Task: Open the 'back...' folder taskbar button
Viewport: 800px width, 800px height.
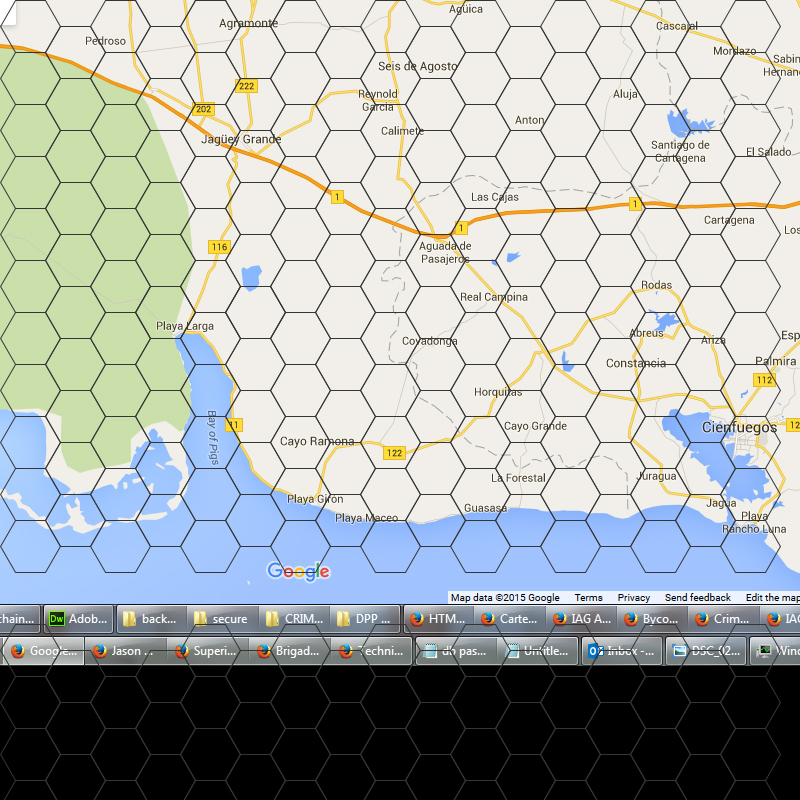Action: [x=152, y=619]
